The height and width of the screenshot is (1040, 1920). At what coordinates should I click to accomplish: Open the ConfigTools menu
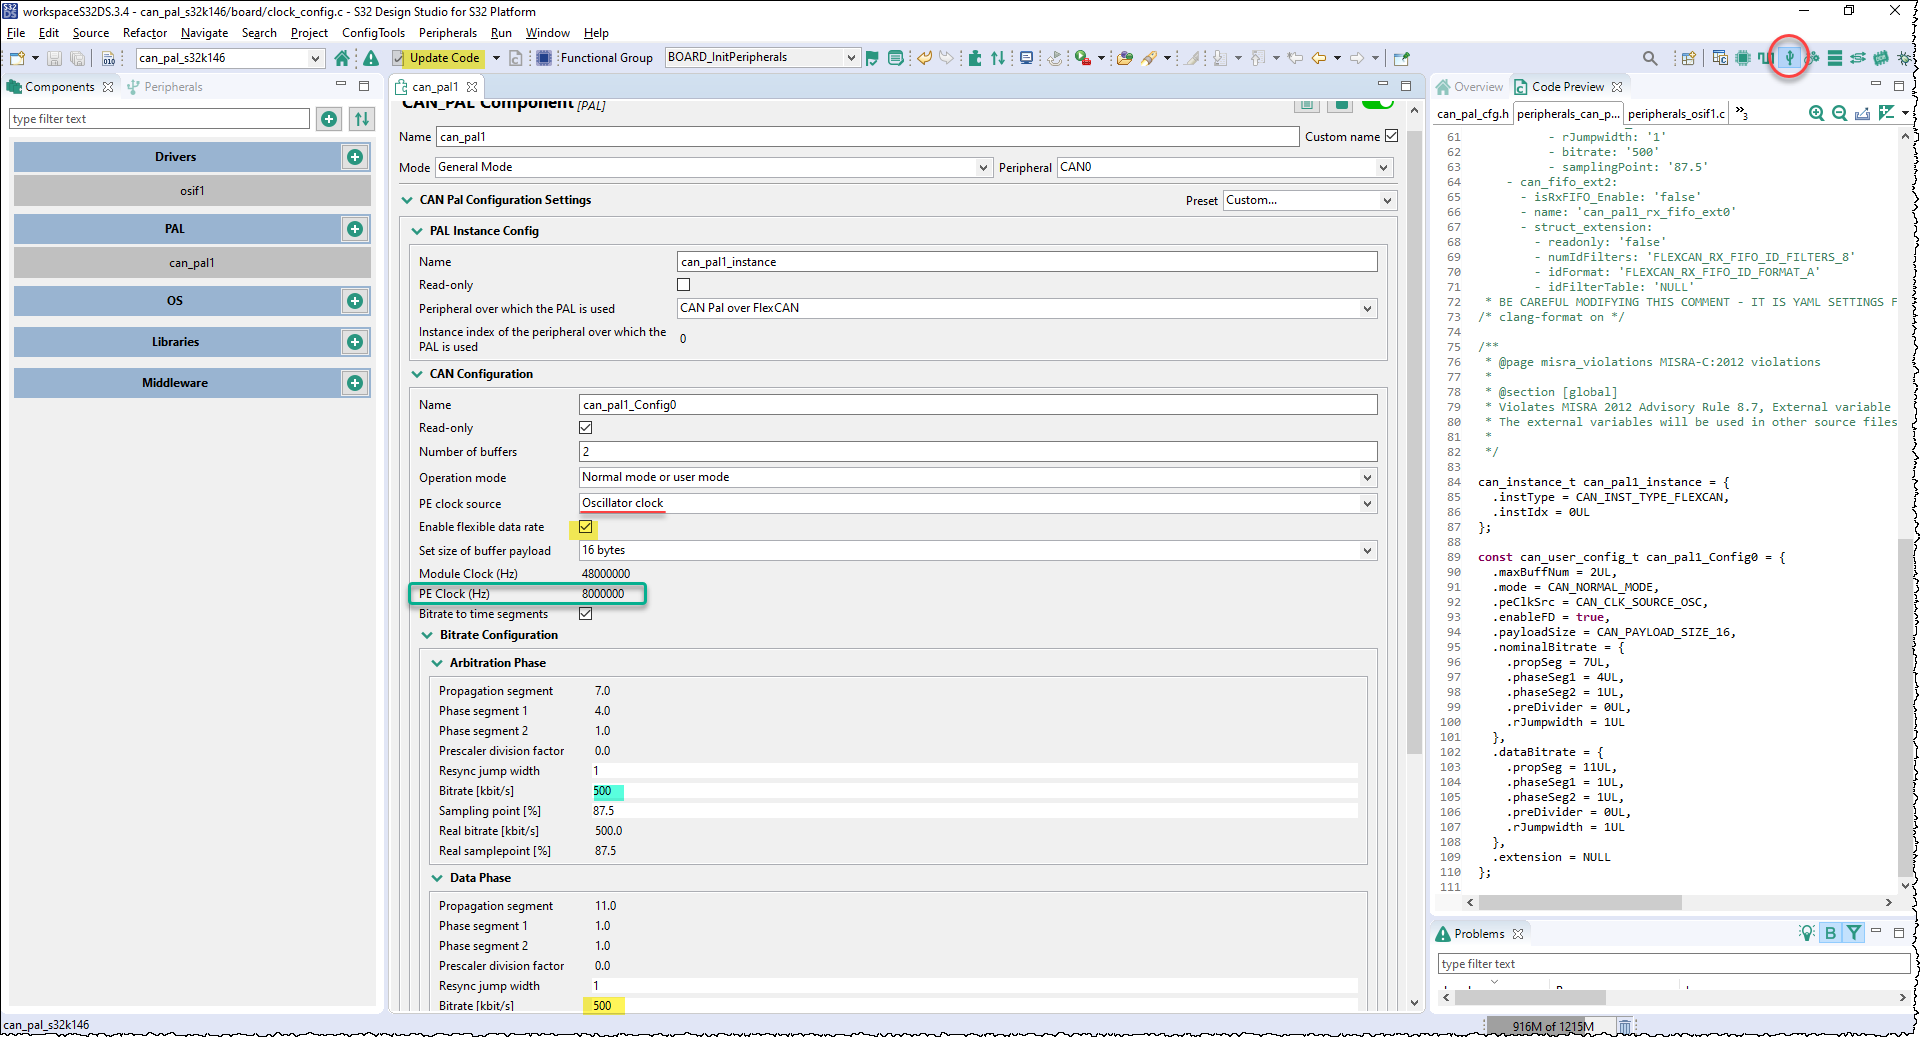(x=372, y=32)
